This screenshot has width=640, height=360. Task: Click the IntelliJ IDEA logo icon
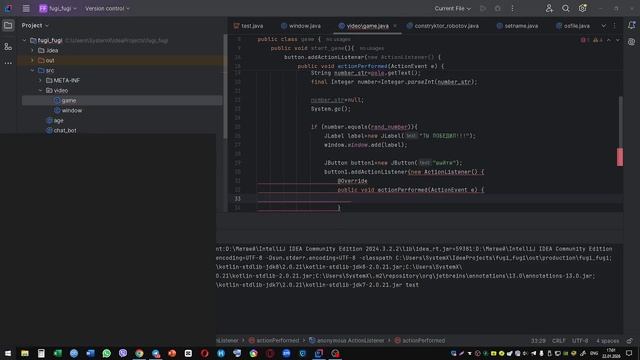coord(8,8)
